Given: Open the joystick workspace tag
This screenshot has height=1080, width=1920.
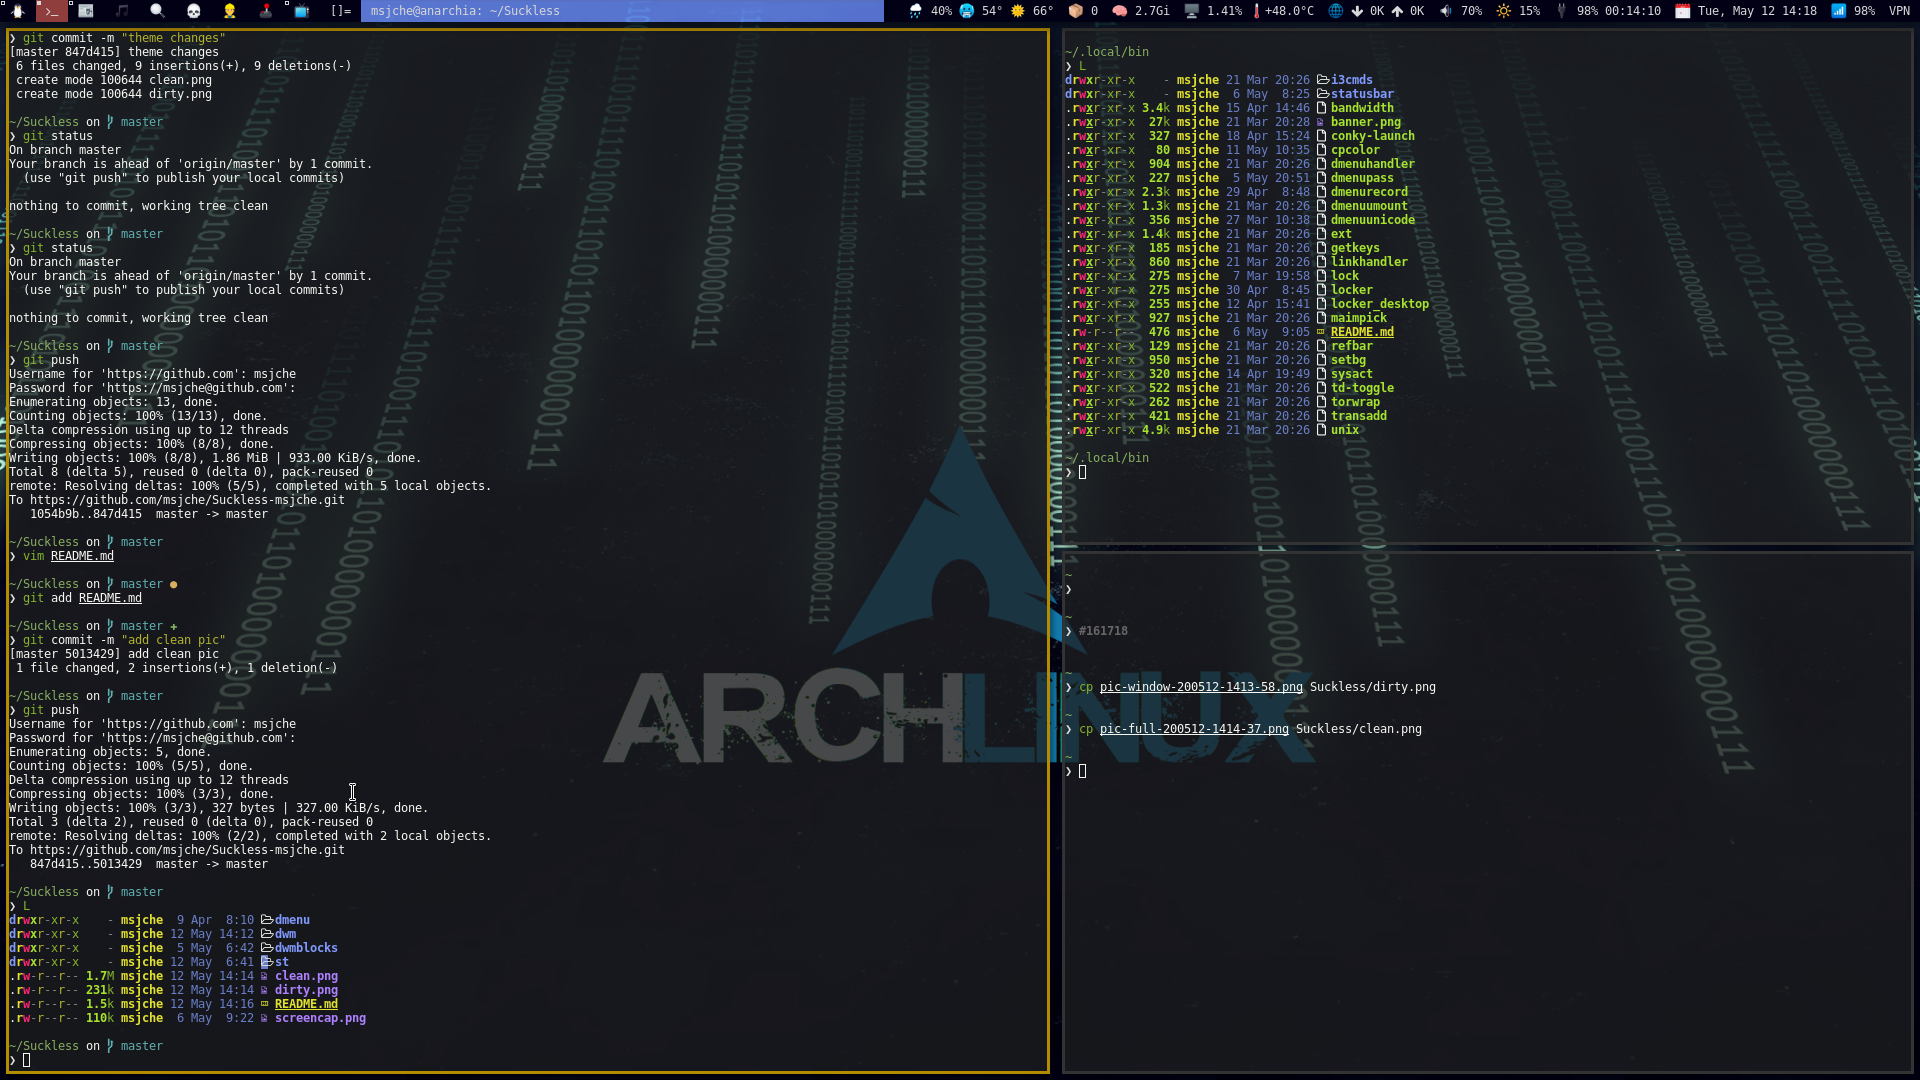Looking at the screenshot, I should click(266, 11).
